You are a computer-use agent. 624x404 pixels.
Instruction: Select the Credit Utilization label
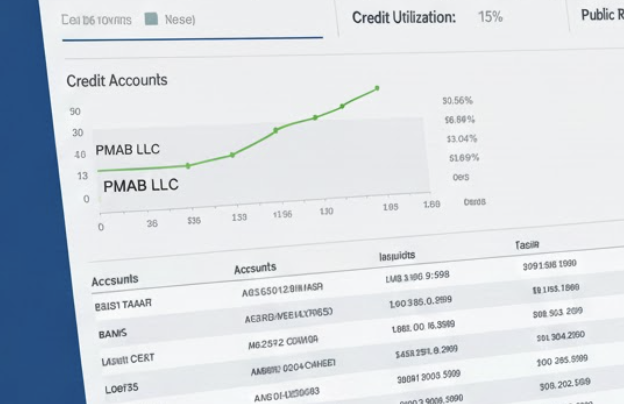click(404, 18)
